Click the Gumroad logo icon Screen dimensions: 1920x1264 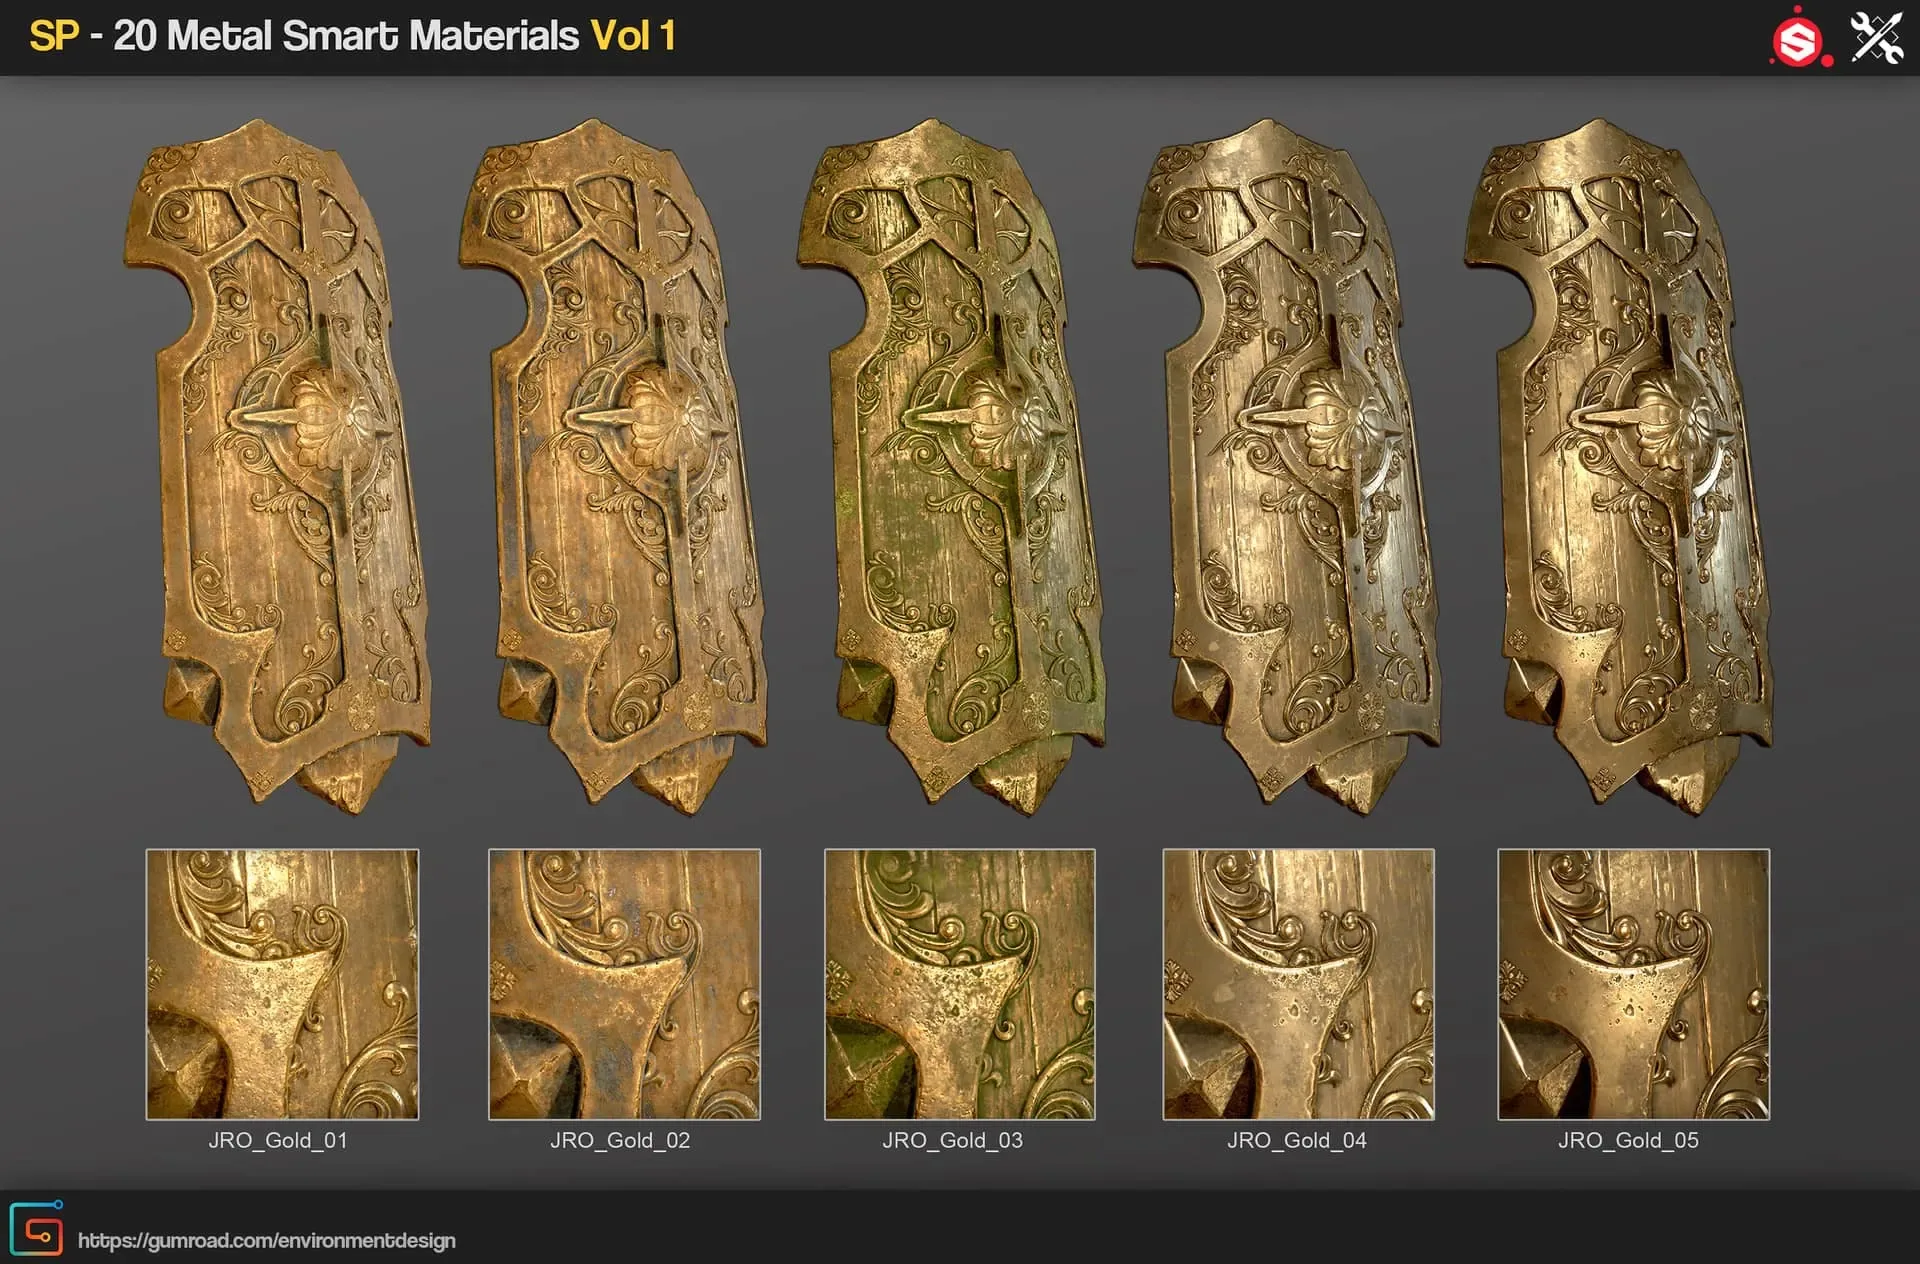[x=37, y=1230]
